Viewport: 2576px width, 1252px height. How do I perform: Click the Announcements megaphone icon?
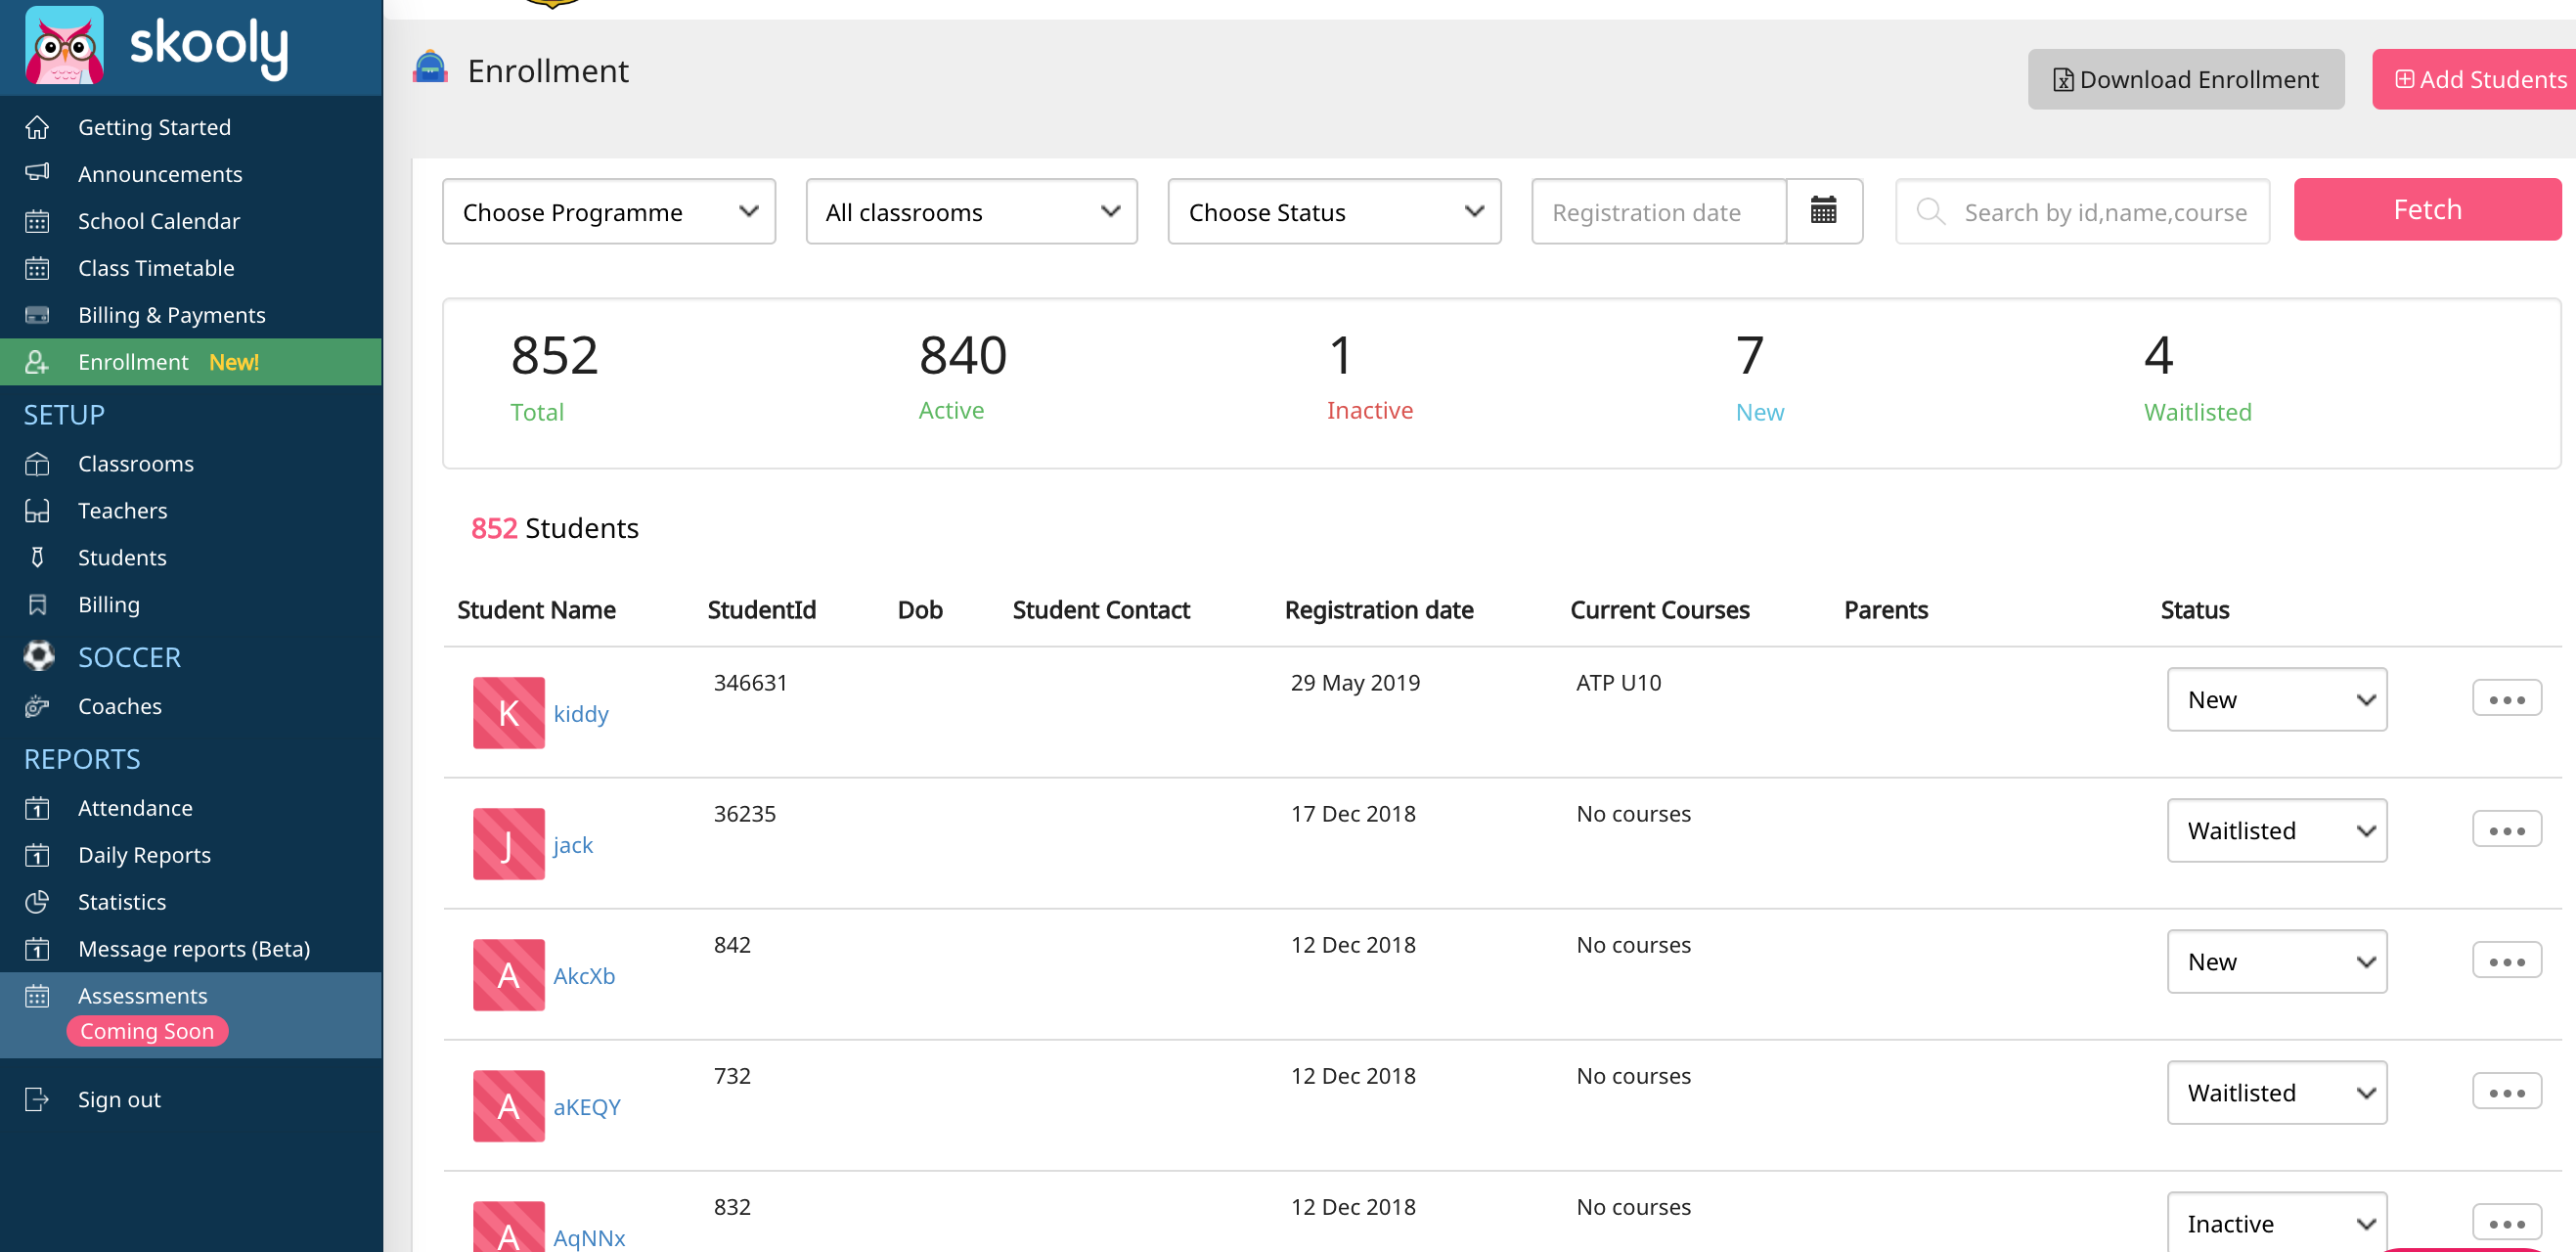point(37,173)
